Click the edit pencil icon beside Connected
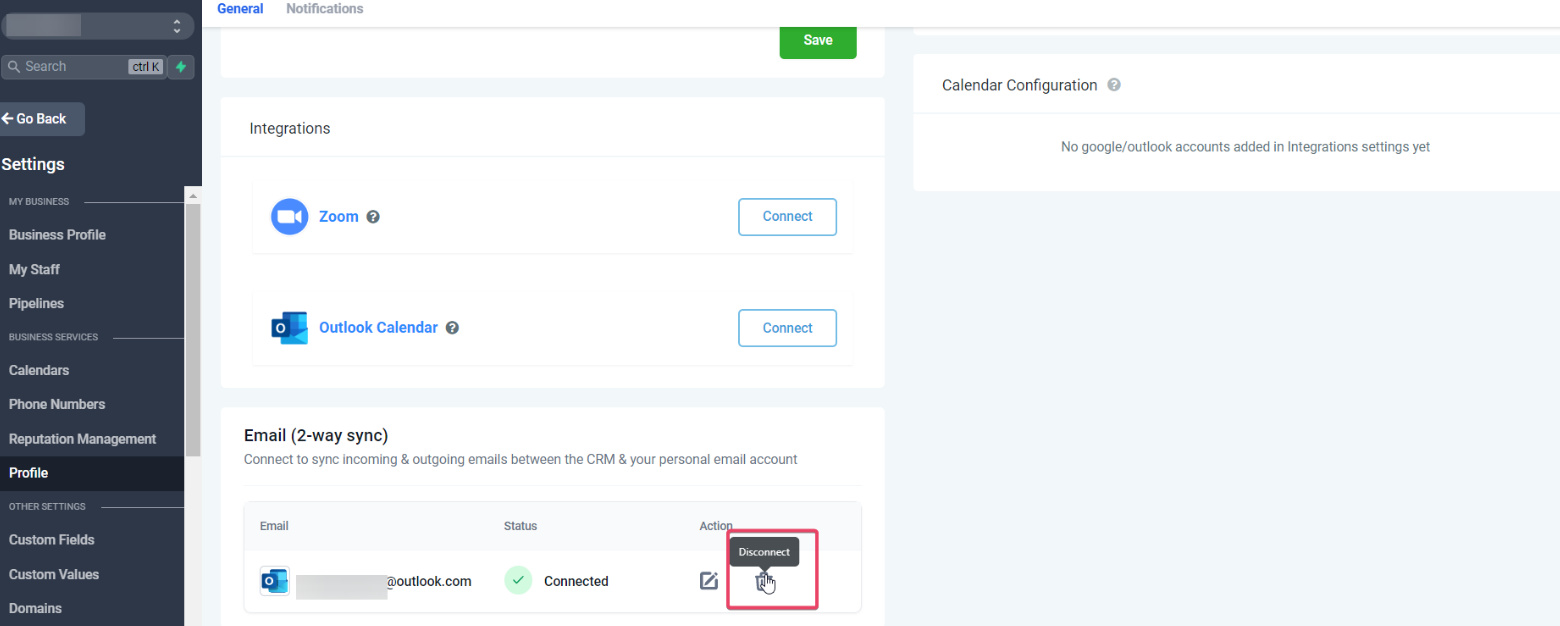Viewport: 1560px width, 626px height. [709, 581]
